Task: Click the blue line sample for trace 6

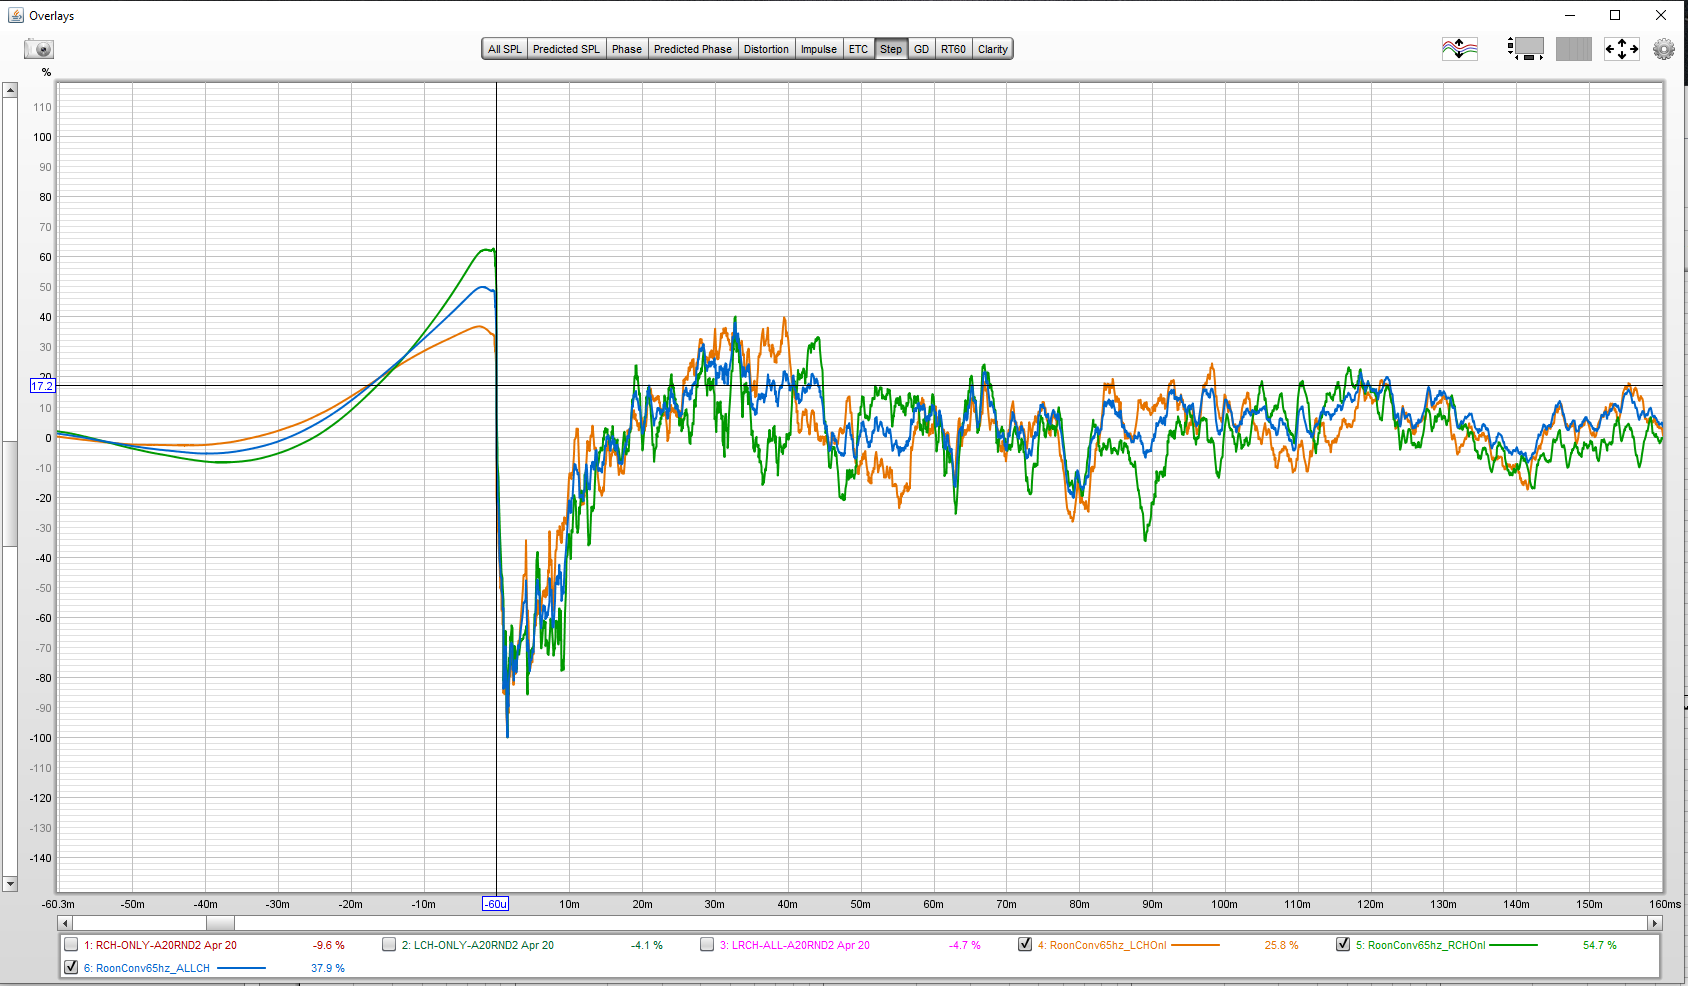Action: point(241,968)
